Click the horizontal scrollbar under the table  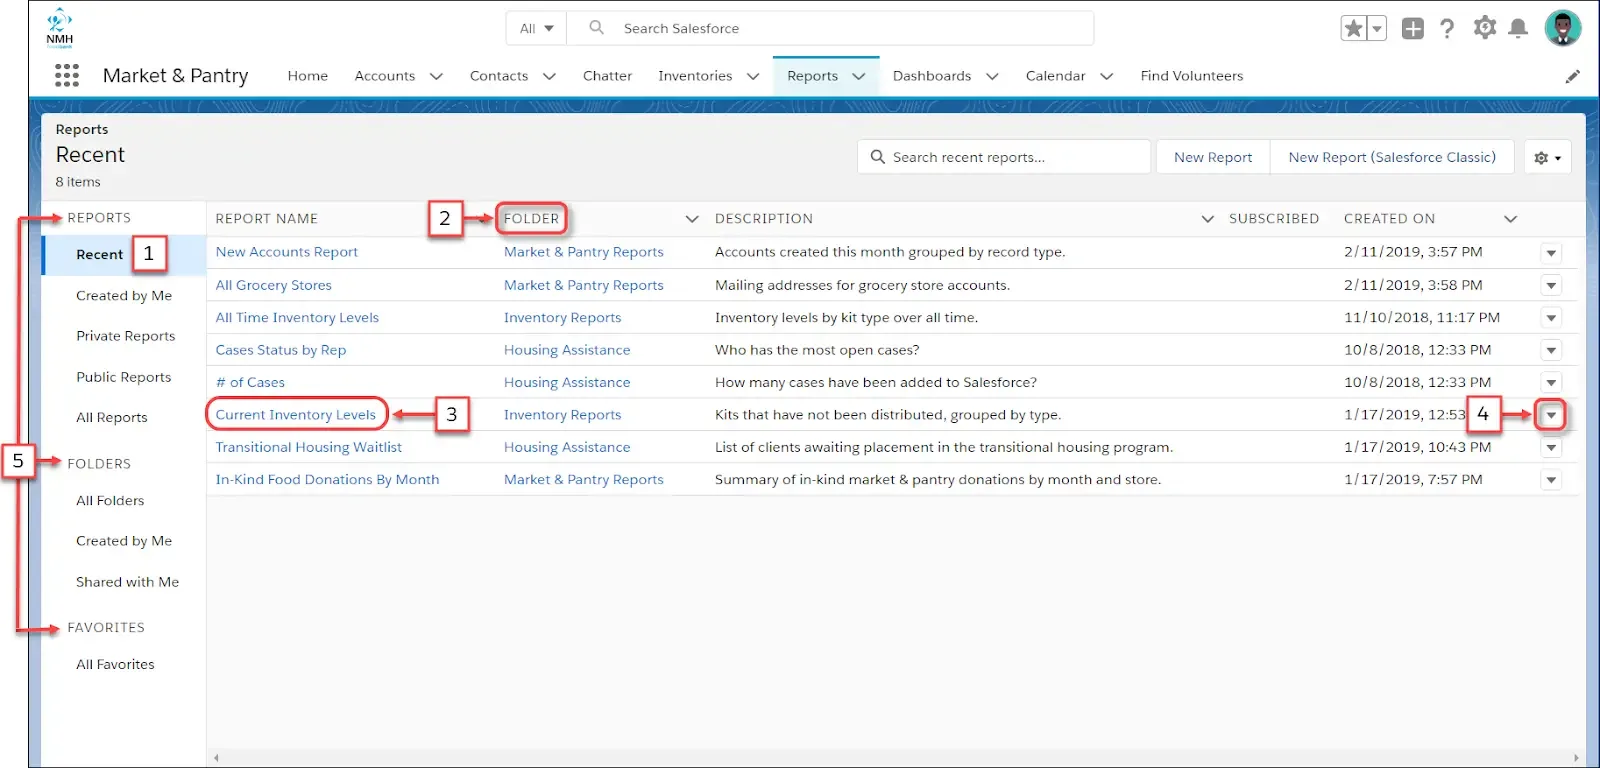(x=896, y=758)
